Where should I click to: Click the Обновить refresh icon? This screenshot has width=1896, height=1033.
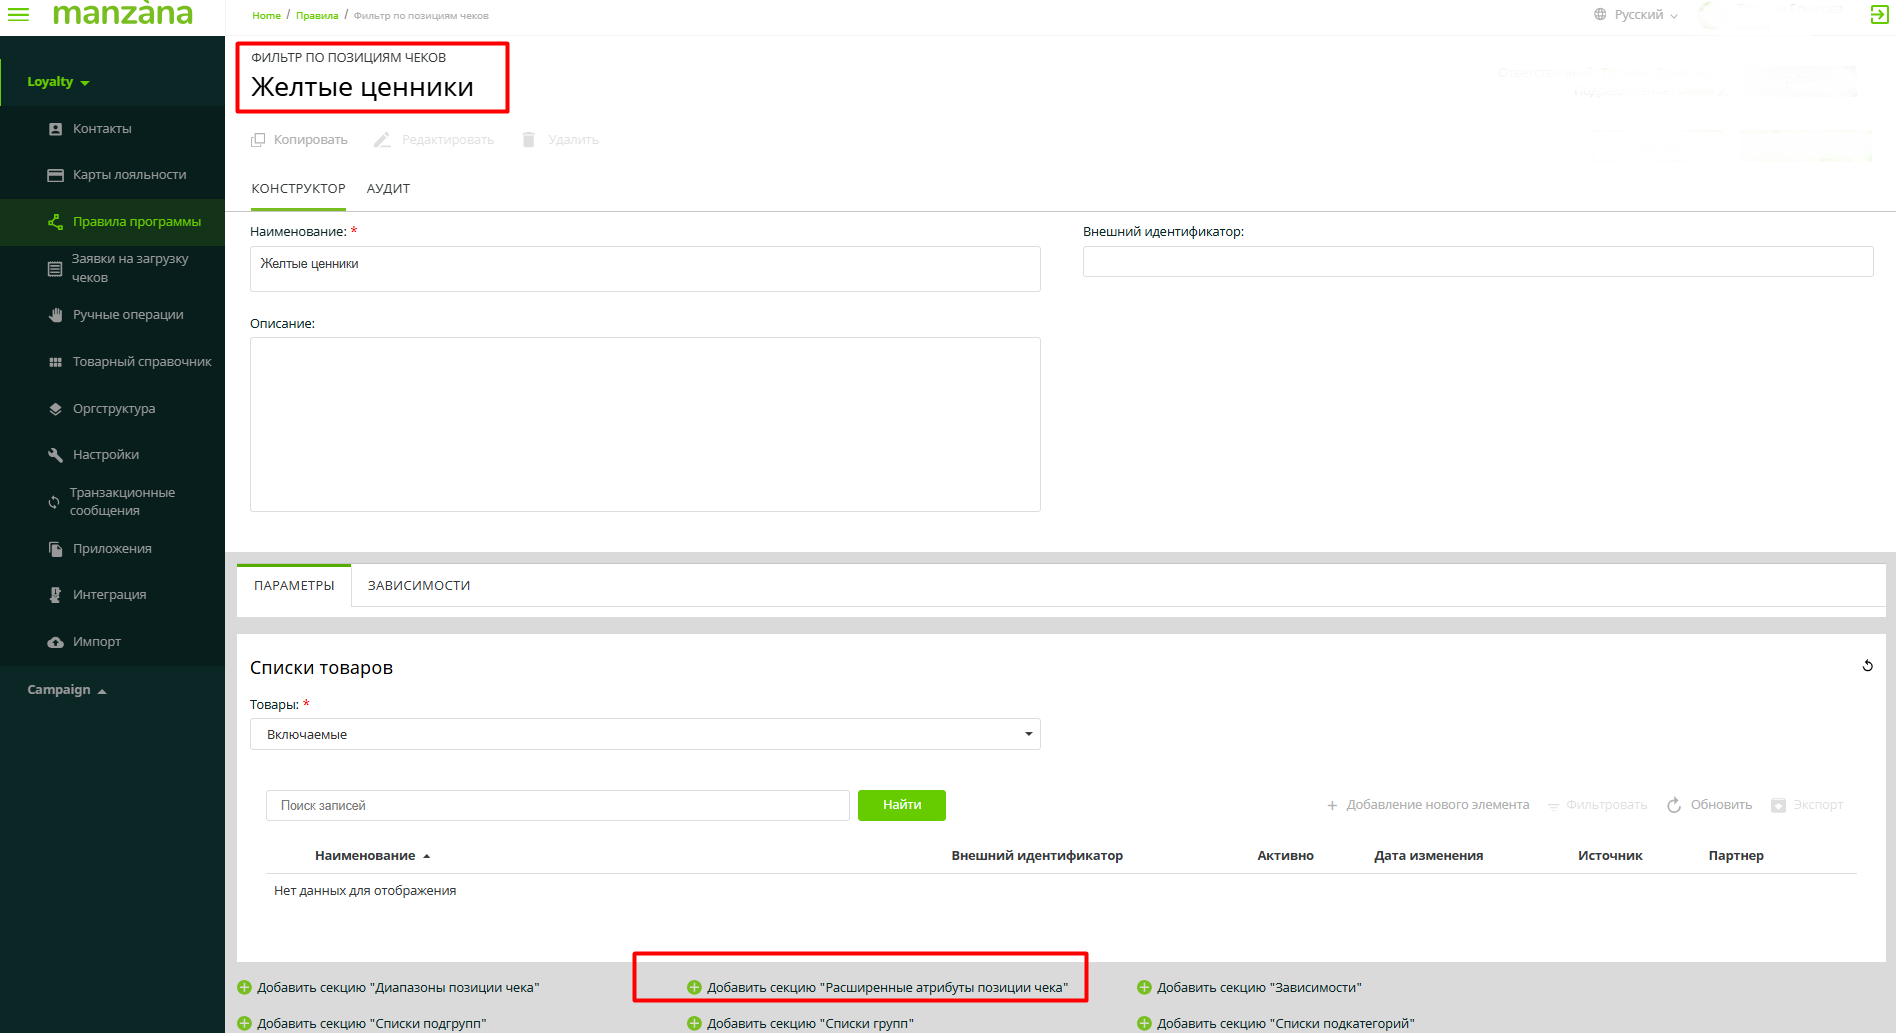point(1674,805)
